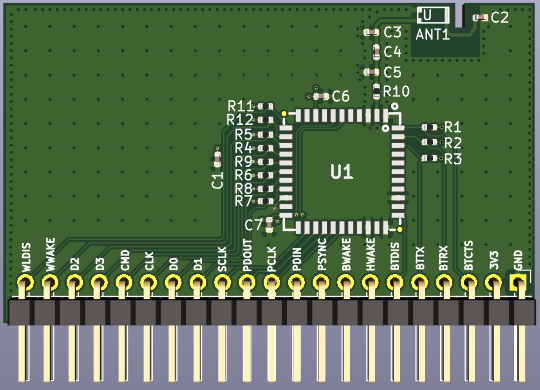Click the PDOUT pin pad
The image size is (540, 390).
click(247, 283)
